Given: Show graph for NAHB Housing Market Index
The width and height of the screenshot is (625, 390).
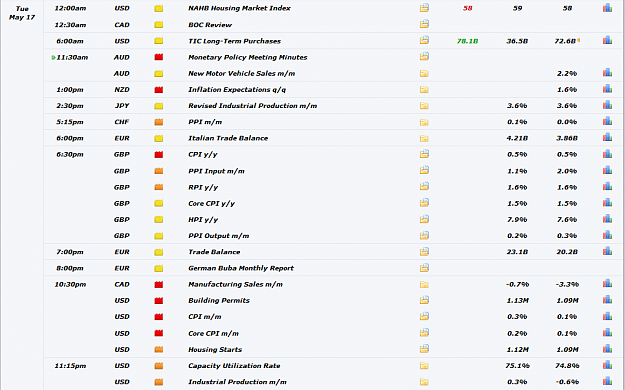Looking at the screenshot, I should [x=607, y=8].
